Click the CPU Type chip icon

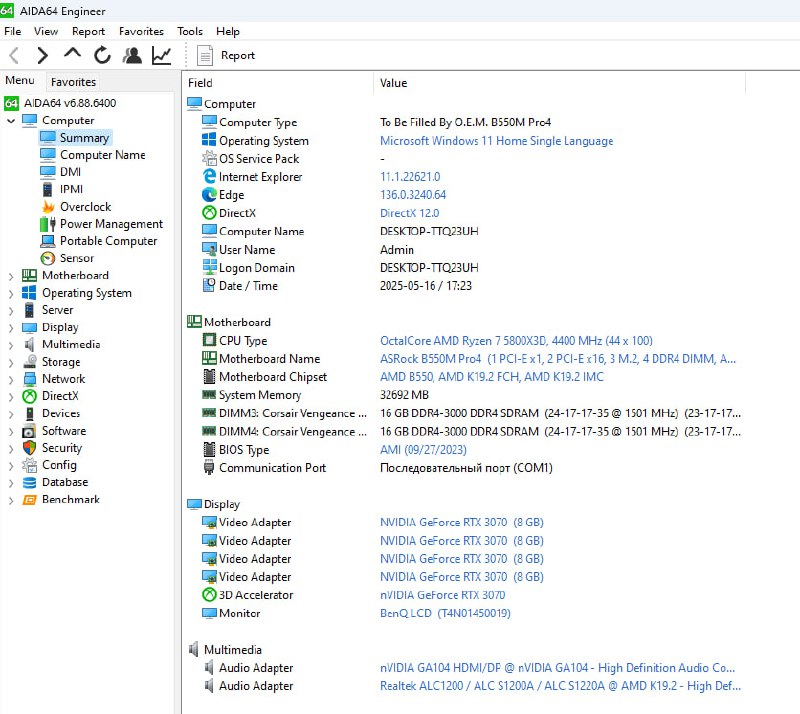209,340
